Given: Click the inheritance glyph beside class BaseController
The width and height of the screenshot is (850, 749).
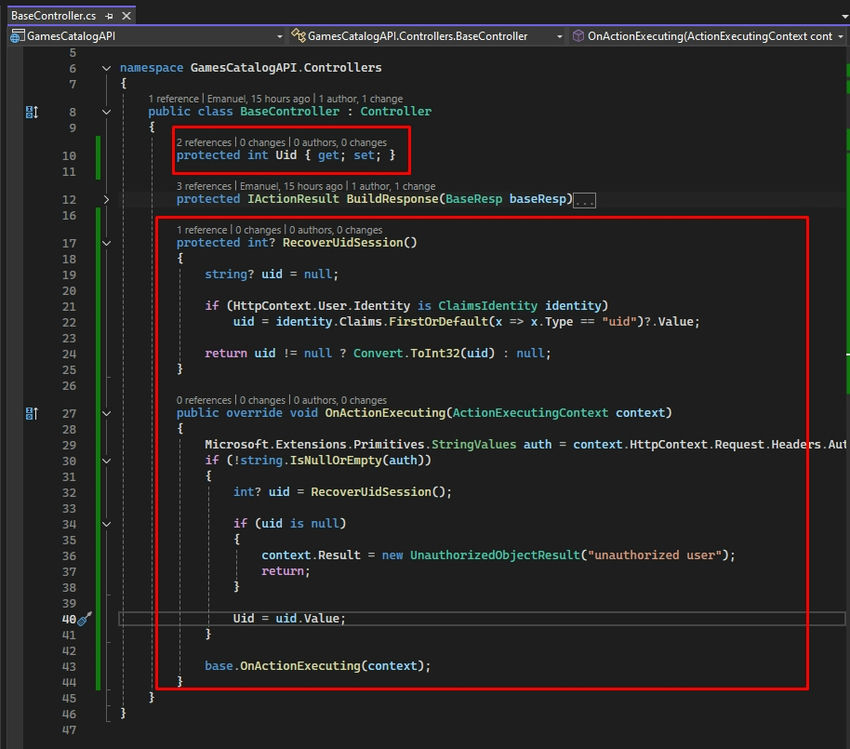Looking at the screenshot, I should tap(31, 111).
